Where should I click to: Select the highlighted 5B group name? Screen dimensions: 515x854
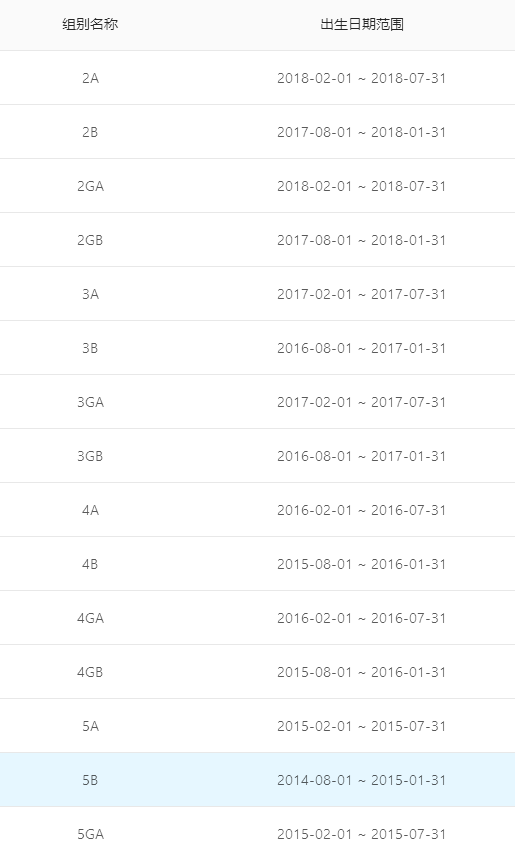tap(90, 779)
